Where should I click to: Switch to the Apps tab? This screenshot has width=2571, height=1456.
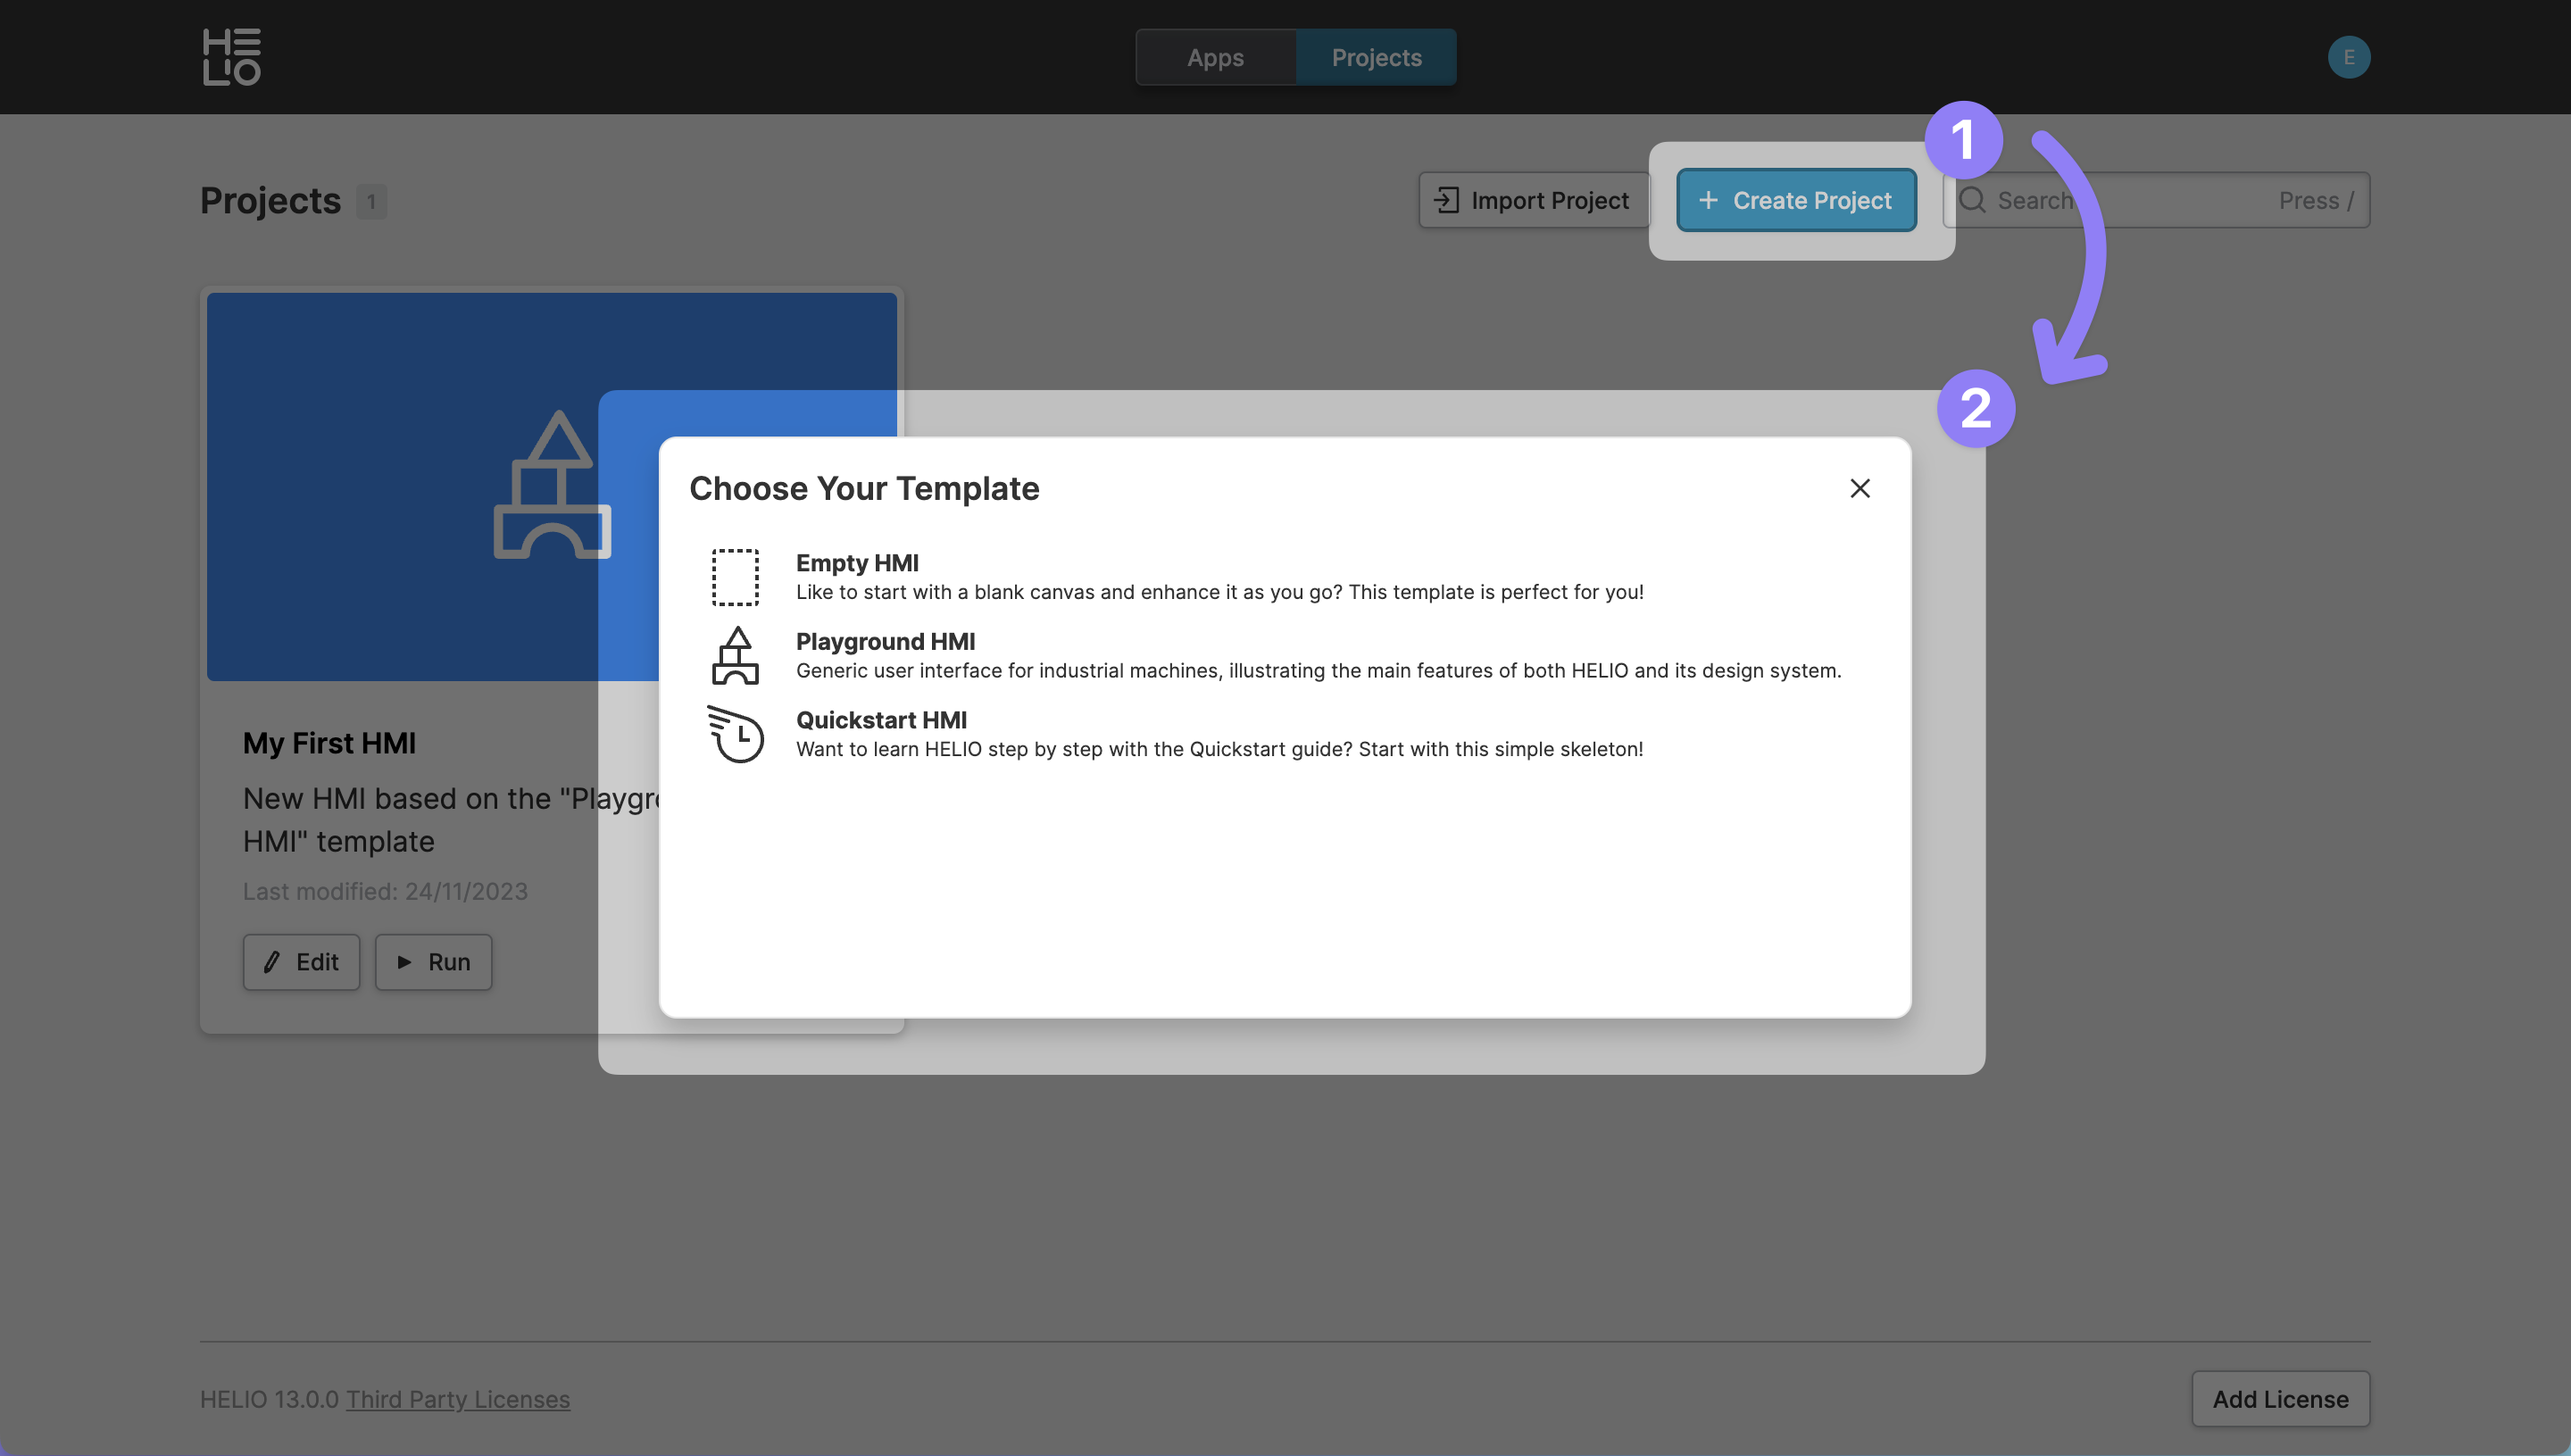[x=1215, y=57]
